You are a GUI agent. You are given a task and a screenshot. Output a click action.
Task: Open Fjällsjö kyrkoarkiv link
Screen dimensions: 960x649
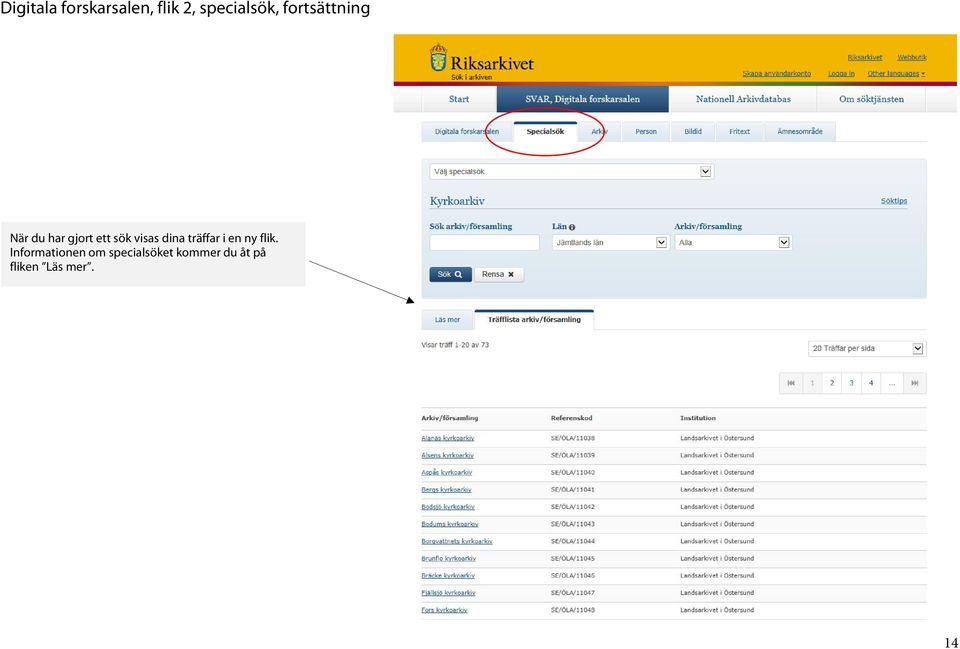click(448, 593)
